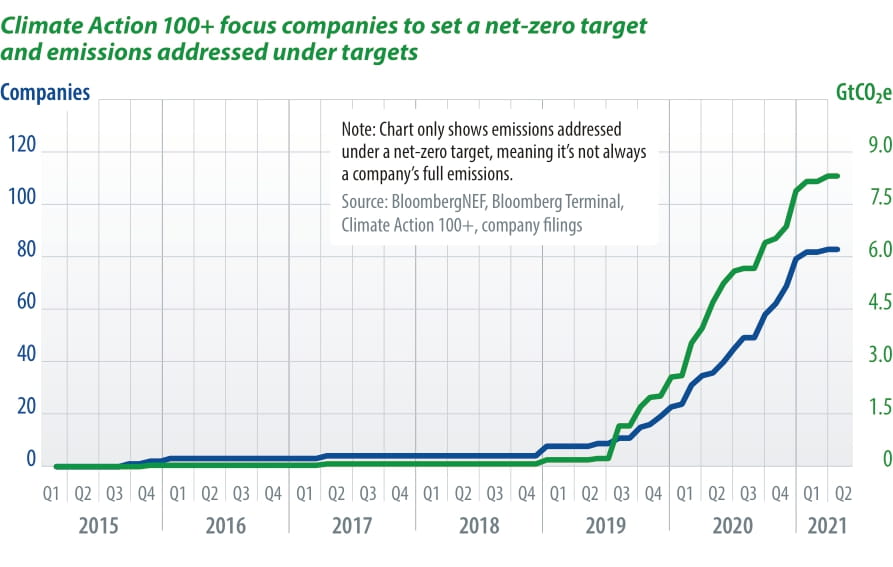
Task: Select the 2021 year label
Action: (x=827, y=526)
